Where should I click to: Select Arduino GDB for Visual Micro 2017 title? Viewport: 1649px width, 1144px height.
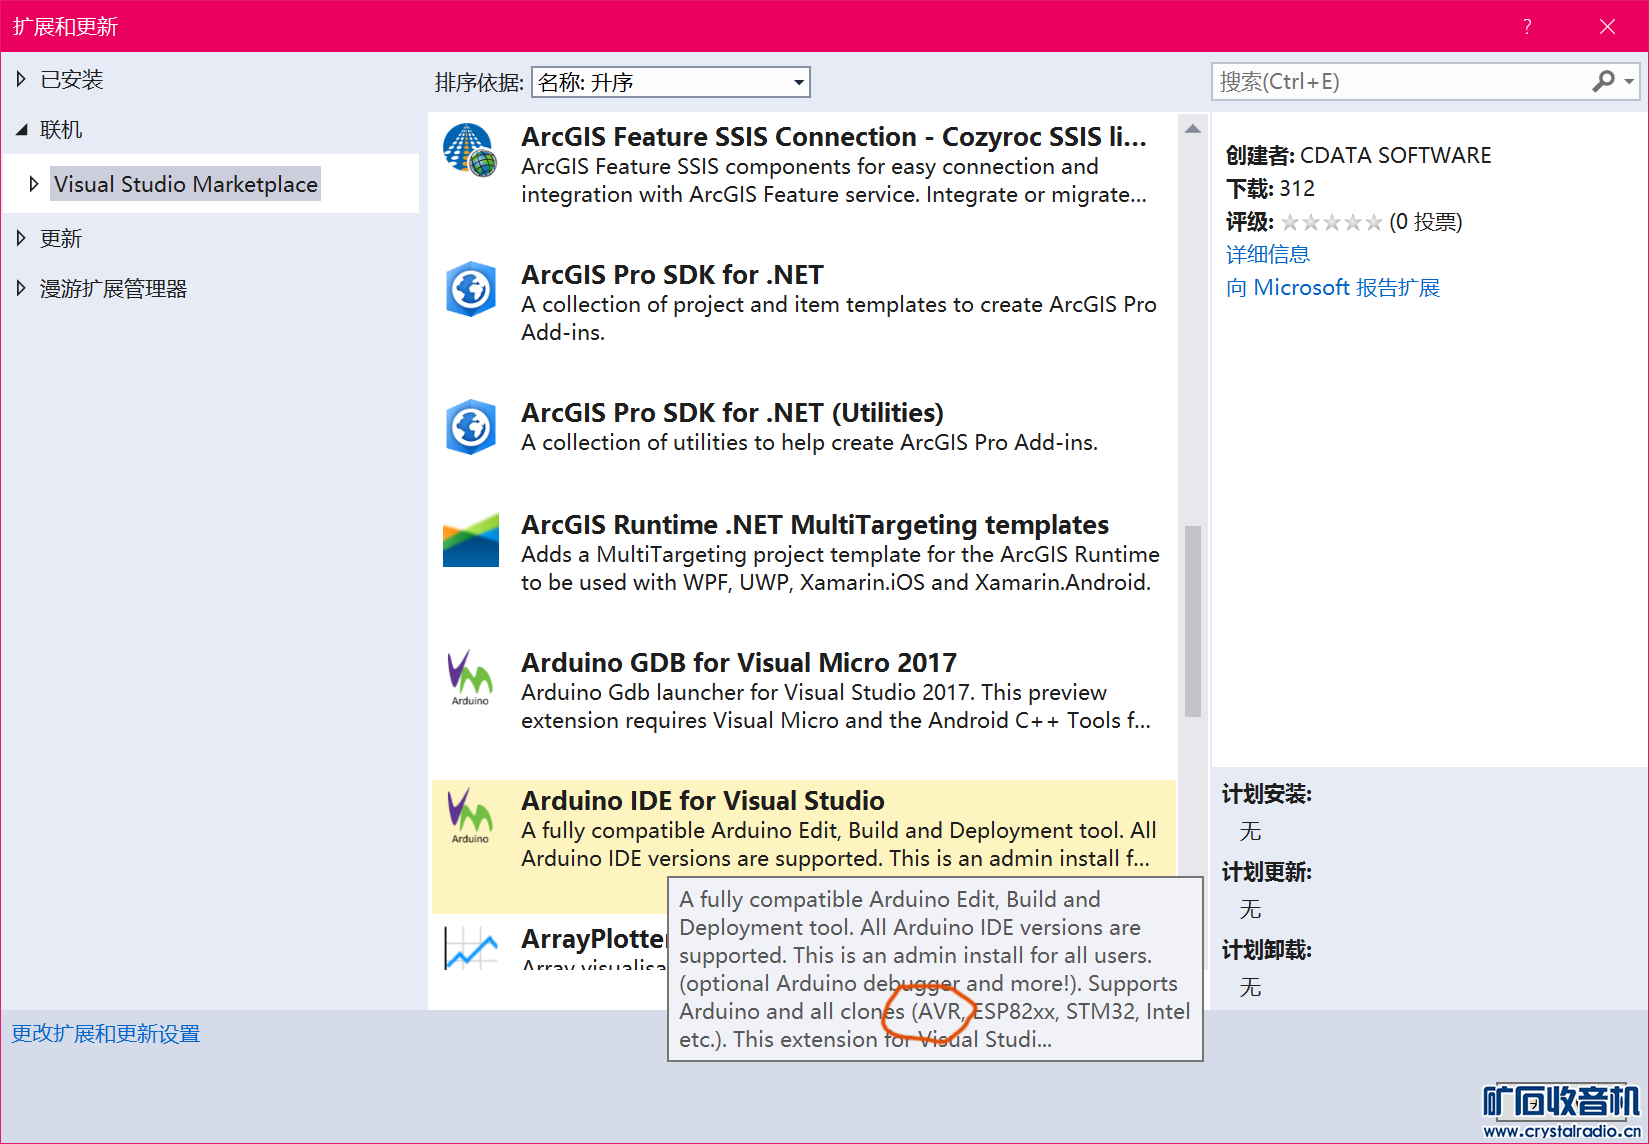pyautogui.click(x=739, y=663)
